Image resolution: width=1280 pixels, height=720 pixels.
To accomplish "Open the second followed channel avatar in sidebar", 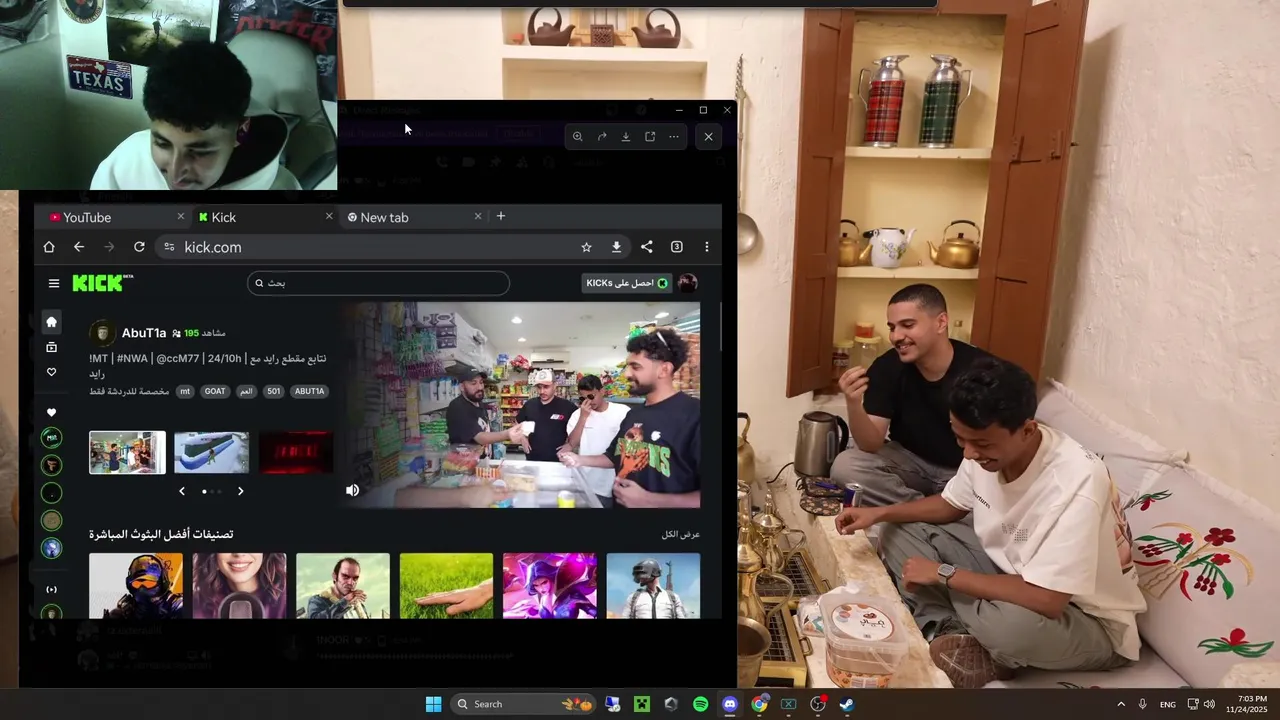I will 51,465.
